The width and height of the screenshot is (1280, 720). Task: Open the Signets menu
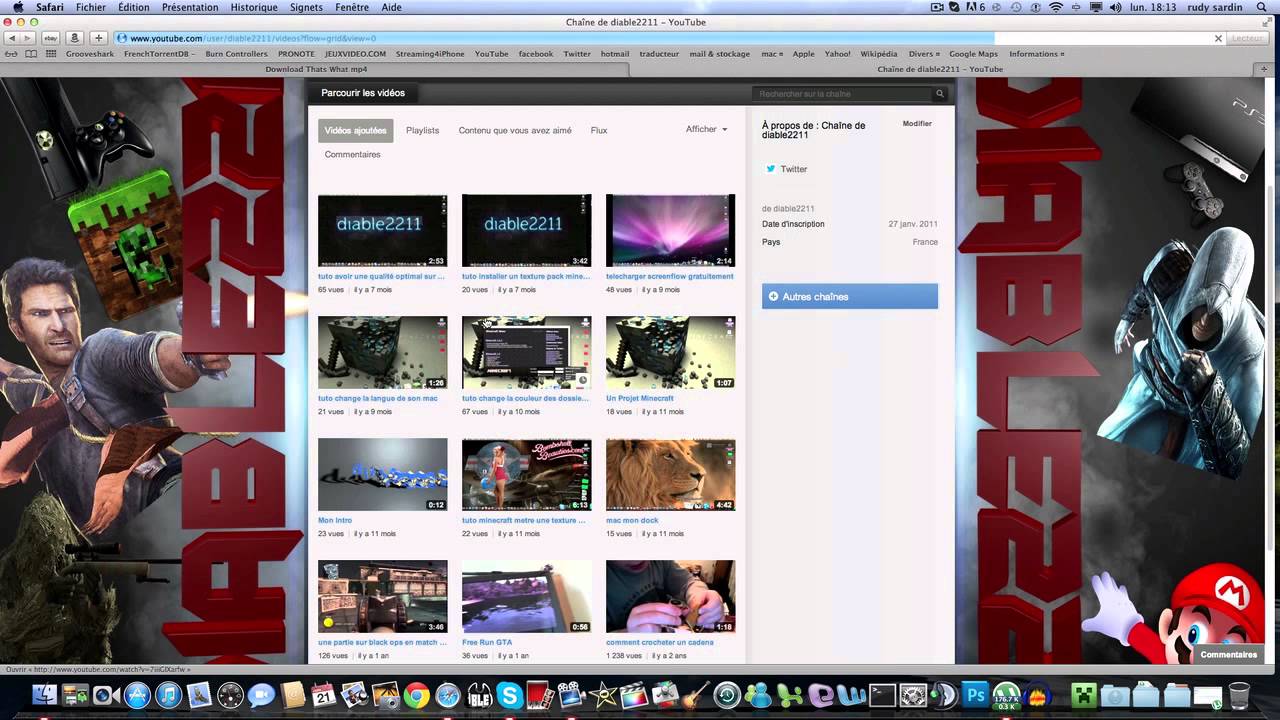[x=306, y=7]
